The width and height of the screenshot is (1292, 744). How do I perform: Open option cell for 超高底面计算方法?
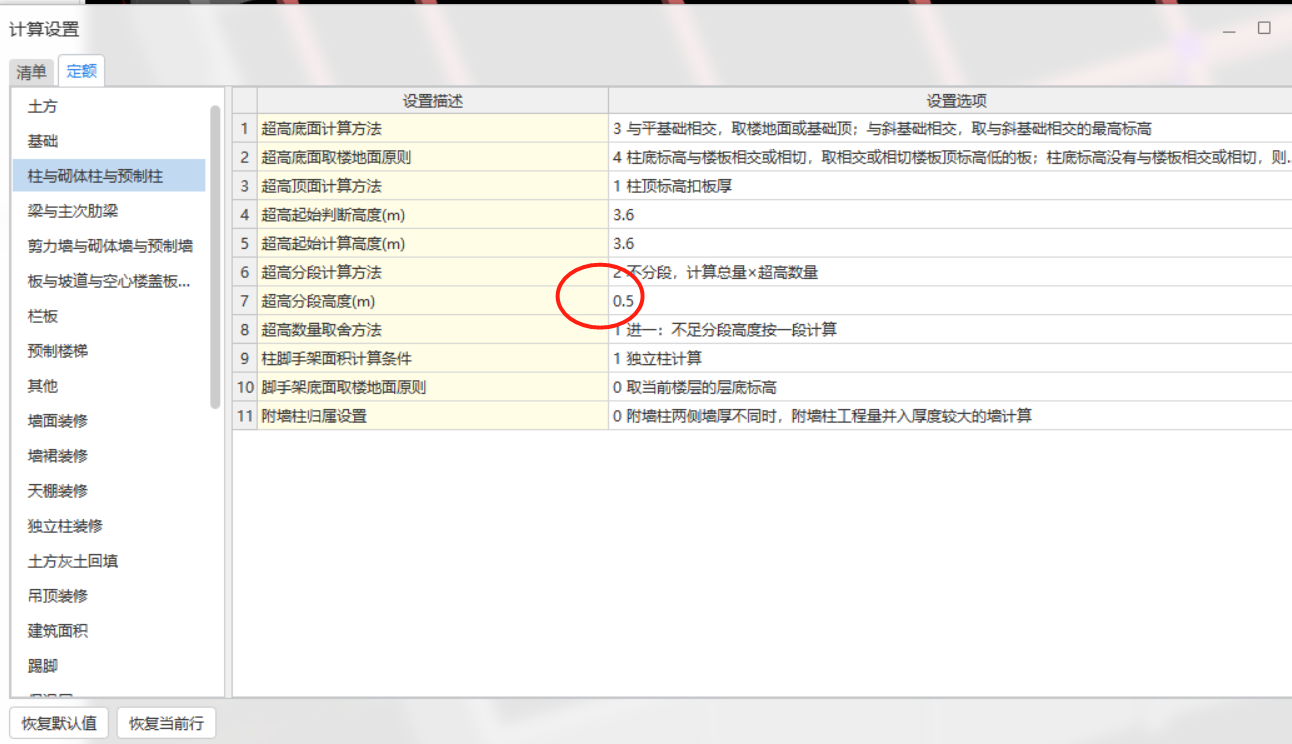(x=950, y=129)
